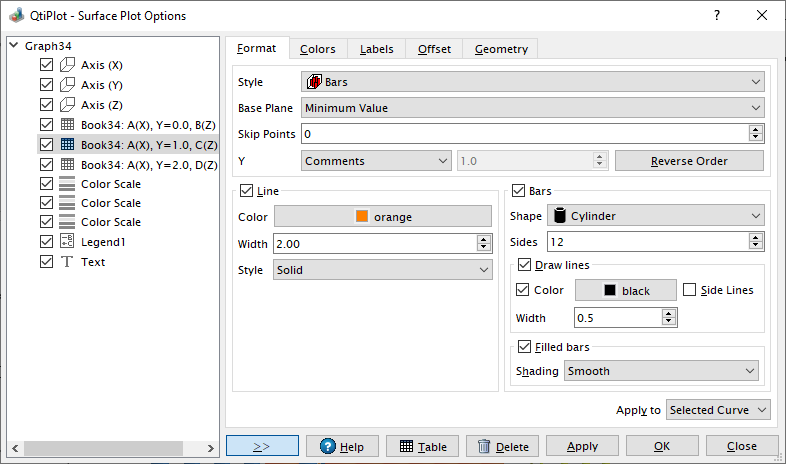Image resolution: width=786 pixels, height=464 pixels.
Task: Click the Axis (X) cube icon
Action: coord(67,65)
